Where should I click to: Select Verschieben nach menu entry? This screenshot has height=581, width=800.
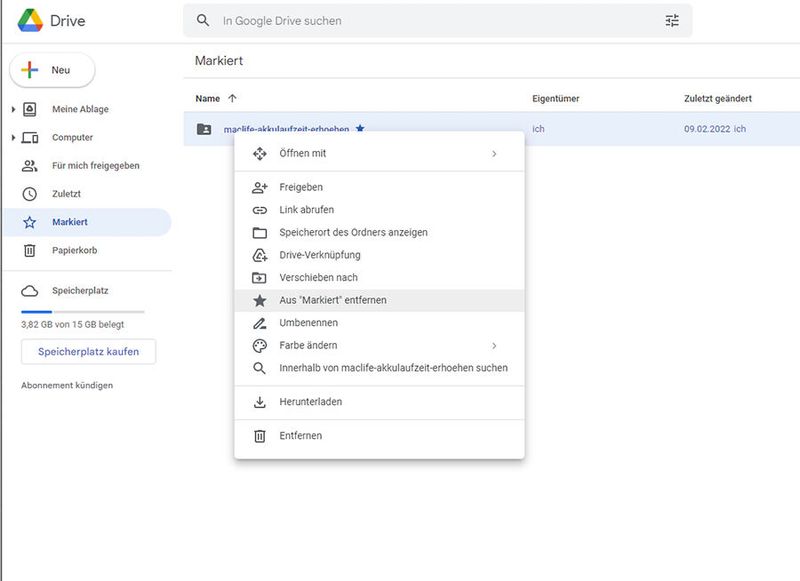[318, 278]
